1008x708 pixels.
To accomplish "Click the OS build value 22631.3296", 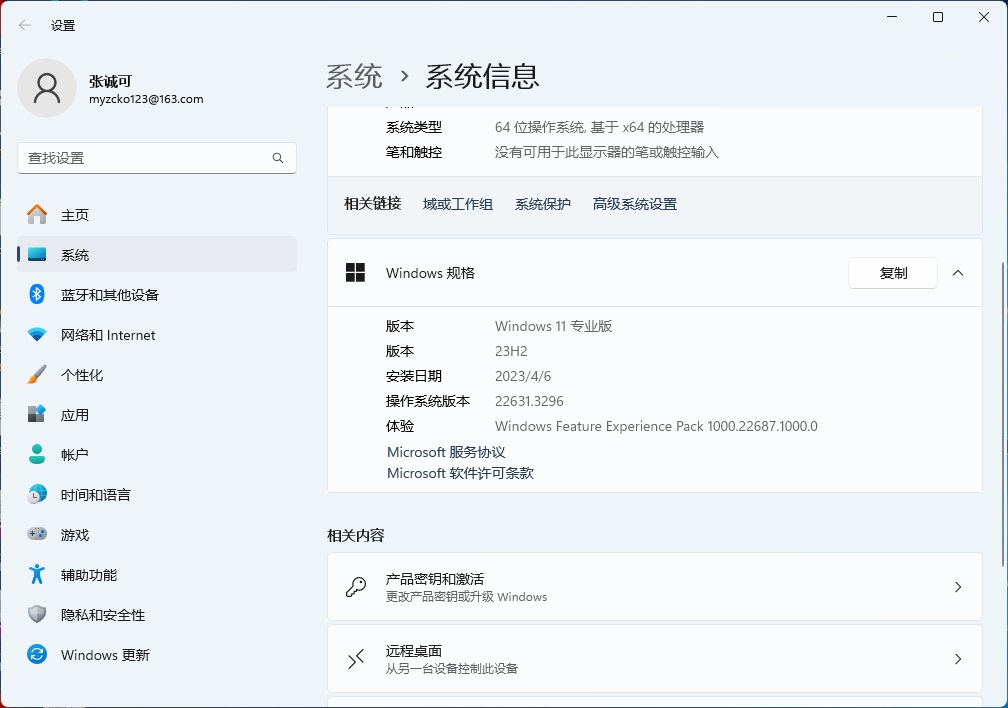I will 529,401.
